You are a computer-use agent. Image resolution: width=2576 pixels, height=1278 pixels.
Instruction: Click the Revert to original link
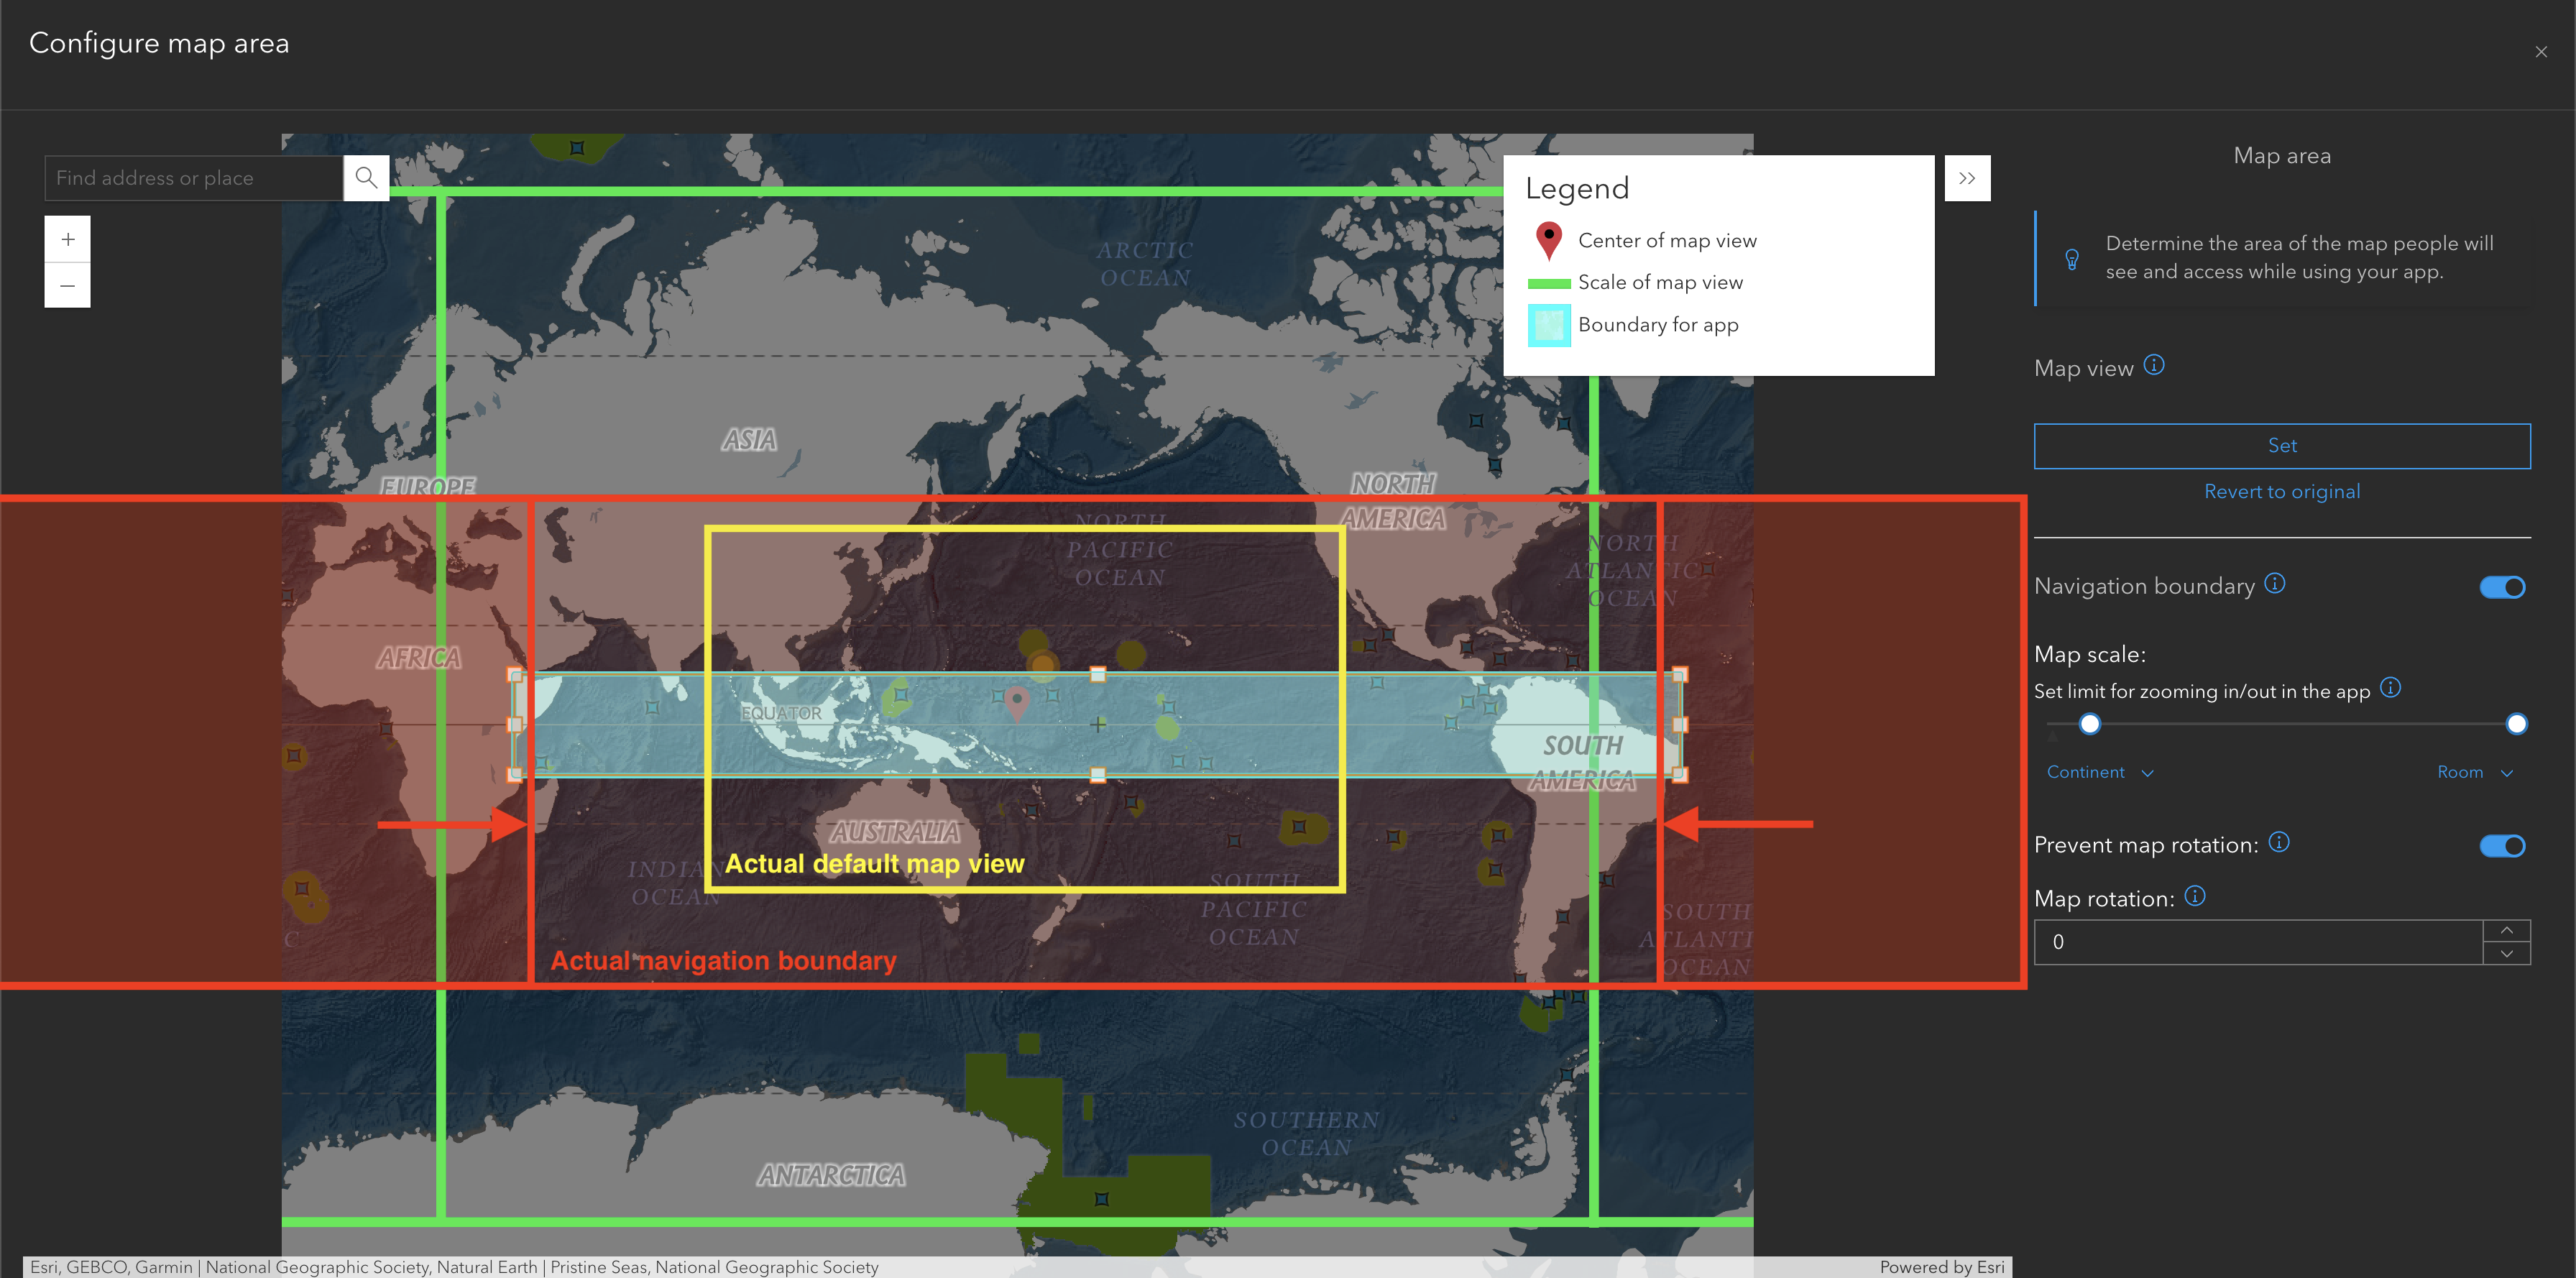pyautogui.click(x=2282, y=491)
